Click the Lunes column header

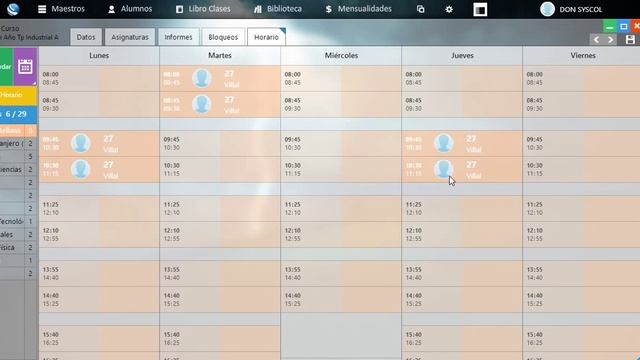pos(99,56)
